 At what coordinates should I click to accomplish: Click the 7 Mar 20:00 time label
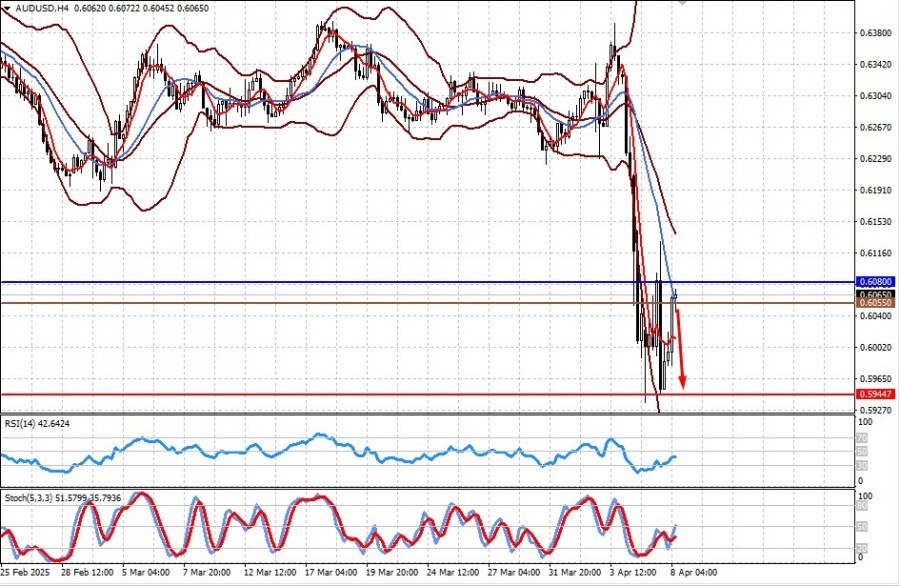(207, 573)
